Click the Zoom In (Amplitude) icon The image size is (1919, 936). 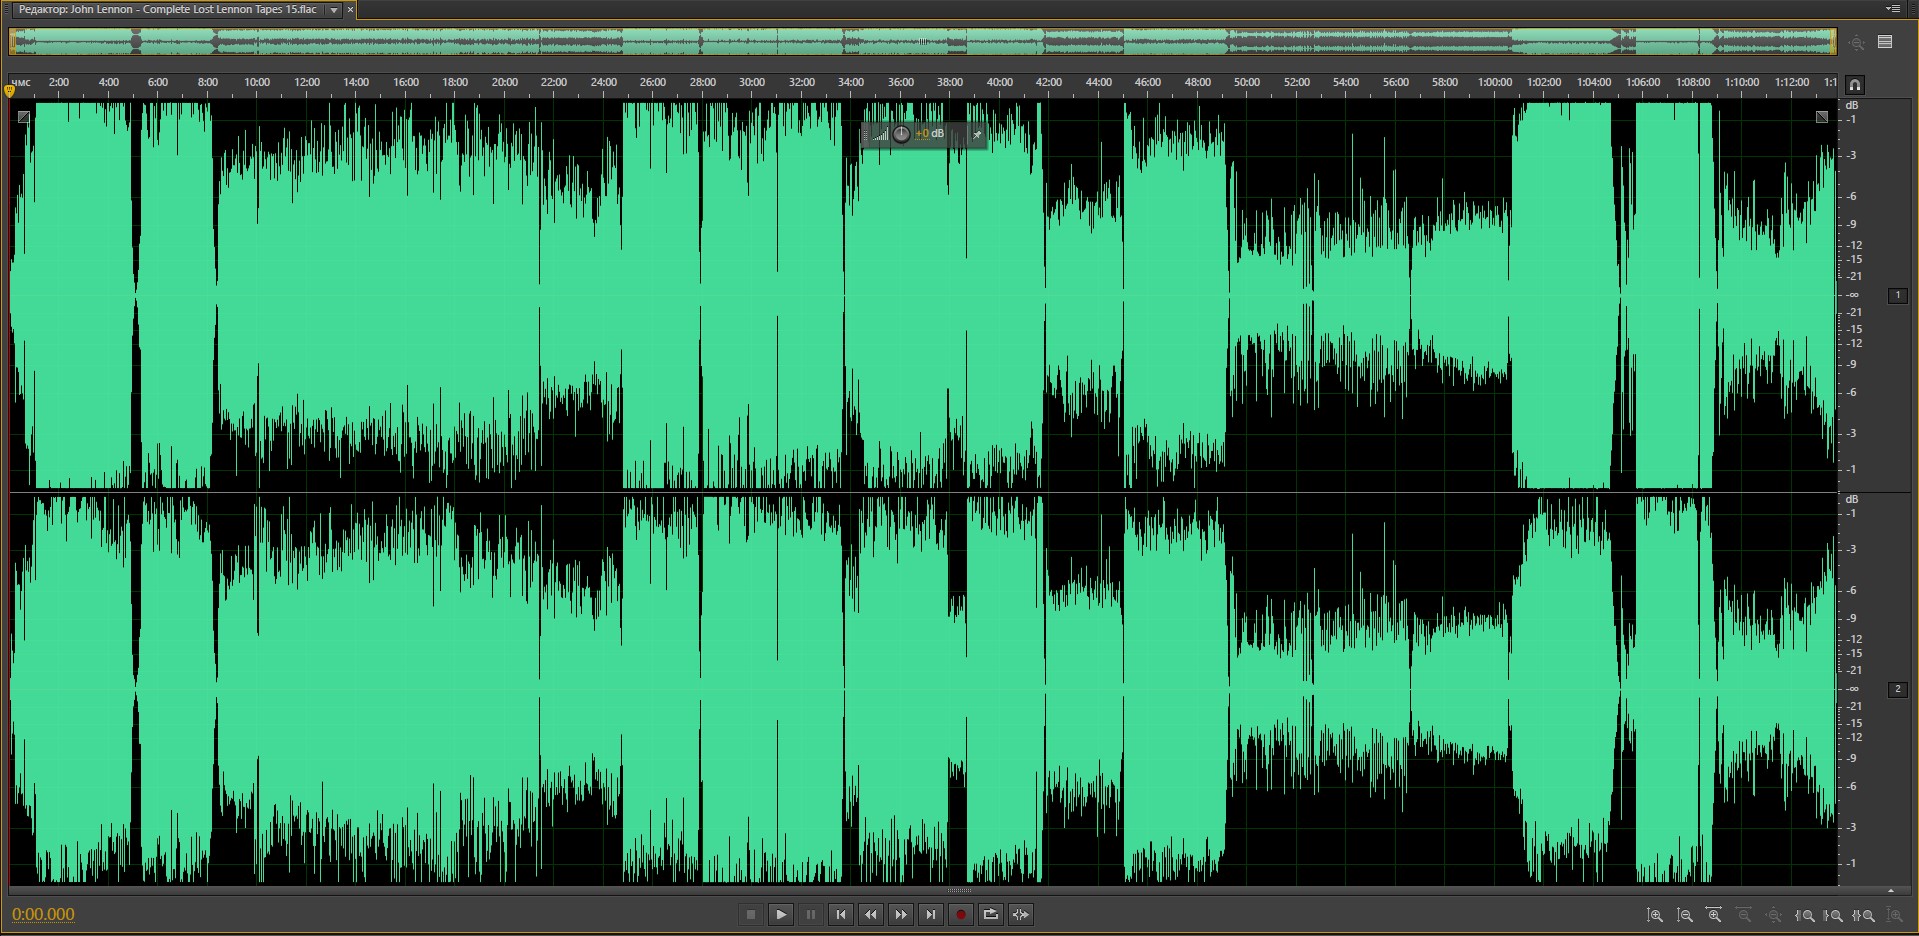pos(1655,915)
